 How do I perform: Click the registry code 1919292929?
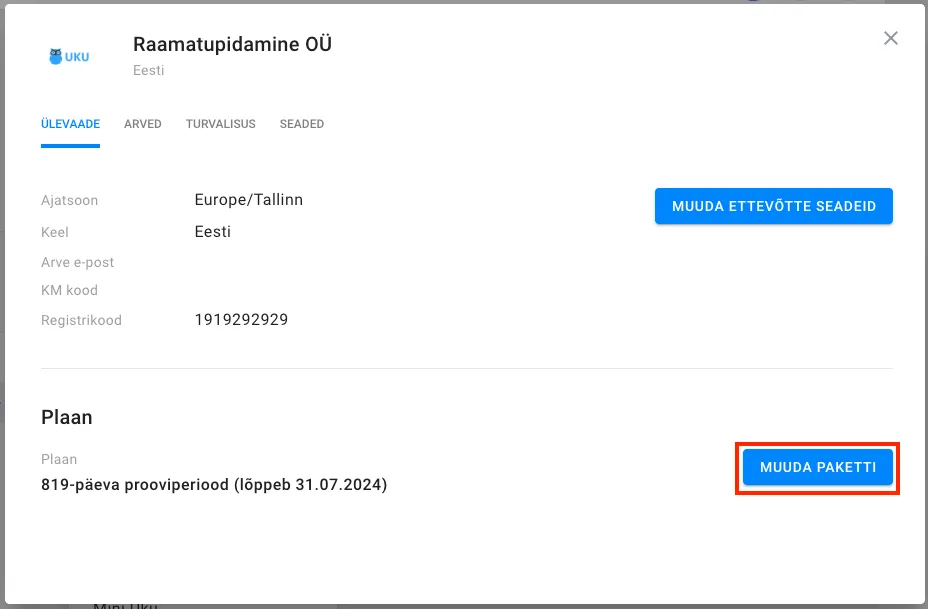point(241,320)
